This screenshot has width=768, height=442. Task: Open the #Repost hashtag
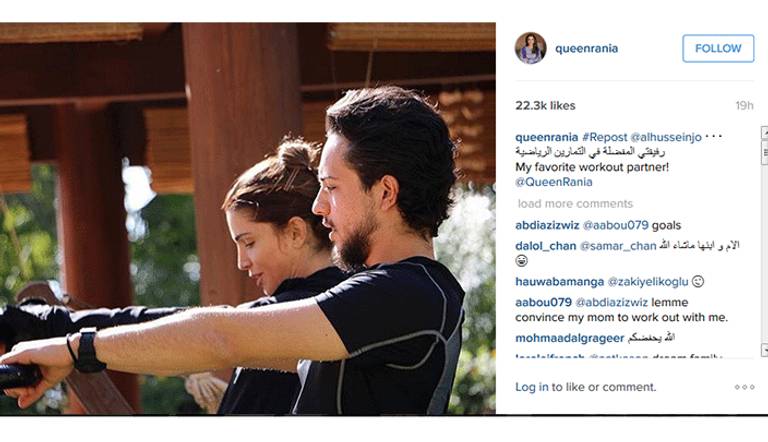click(x=604, y=137)
